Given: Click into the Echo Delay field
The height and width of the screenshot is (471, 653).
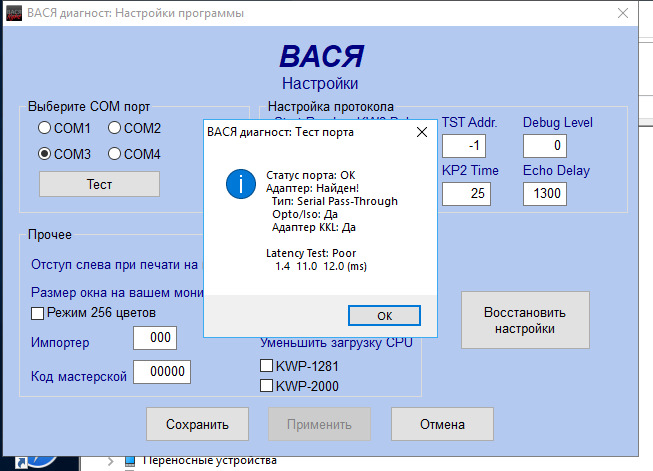Looking at the screenshot, I should pyautogui.click(x=545, y=194).
